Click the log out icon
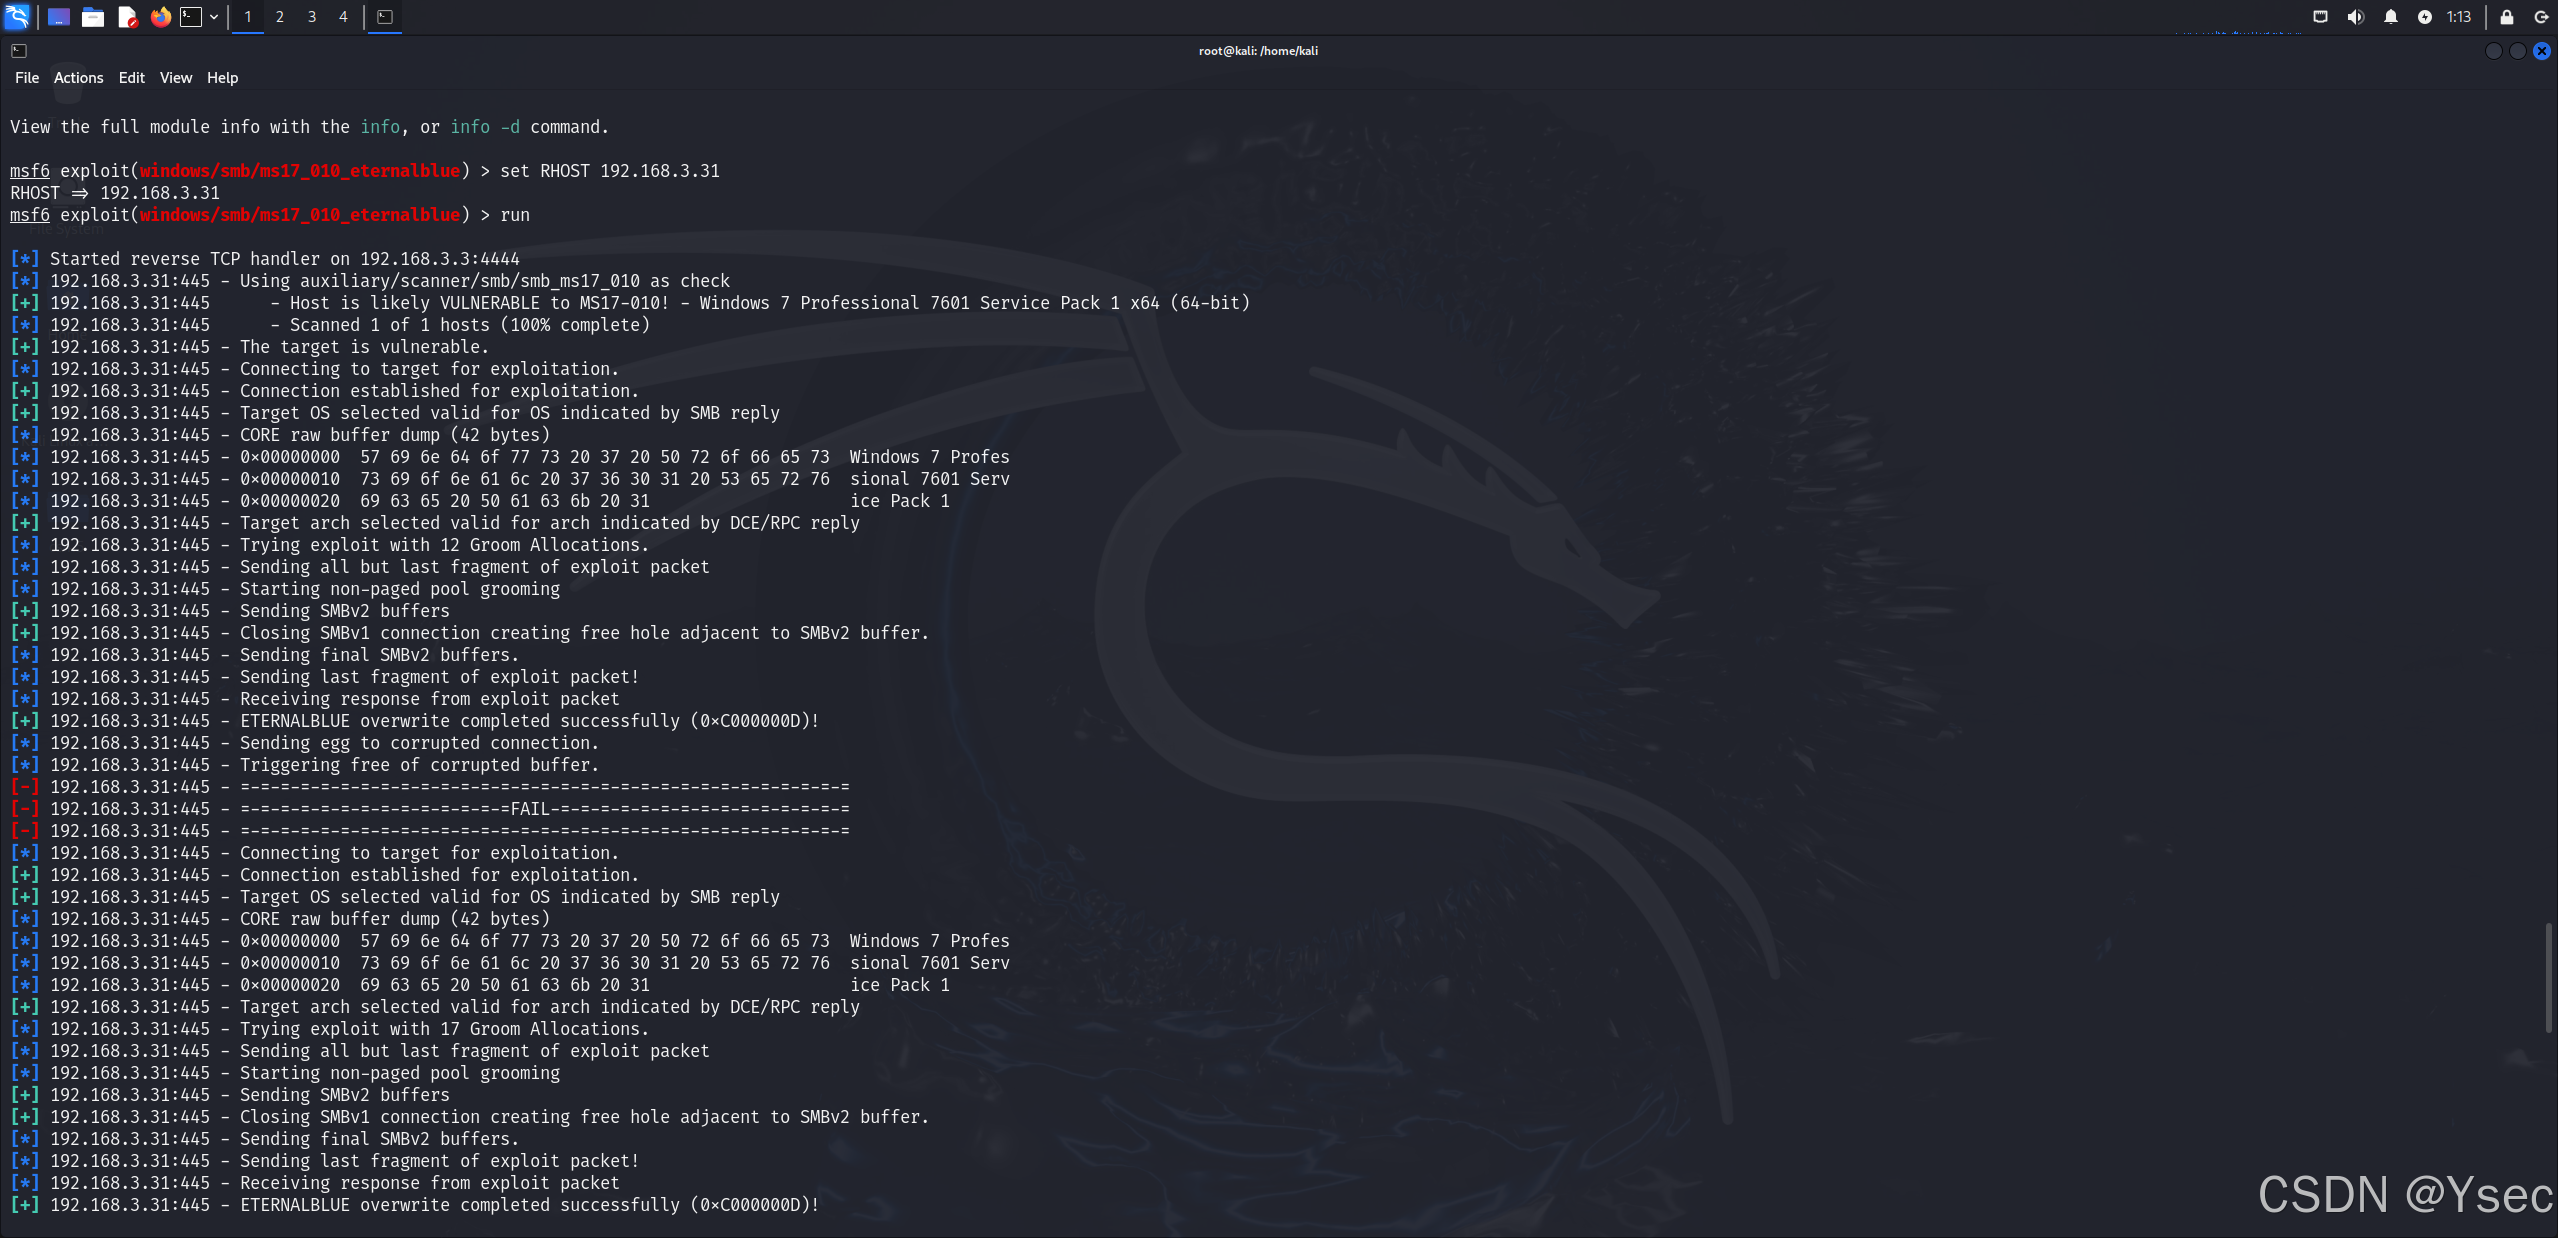Image resolution: width=2558 pixels, height=1238 pixels. pyautogui.click(x=2541, y=17)
